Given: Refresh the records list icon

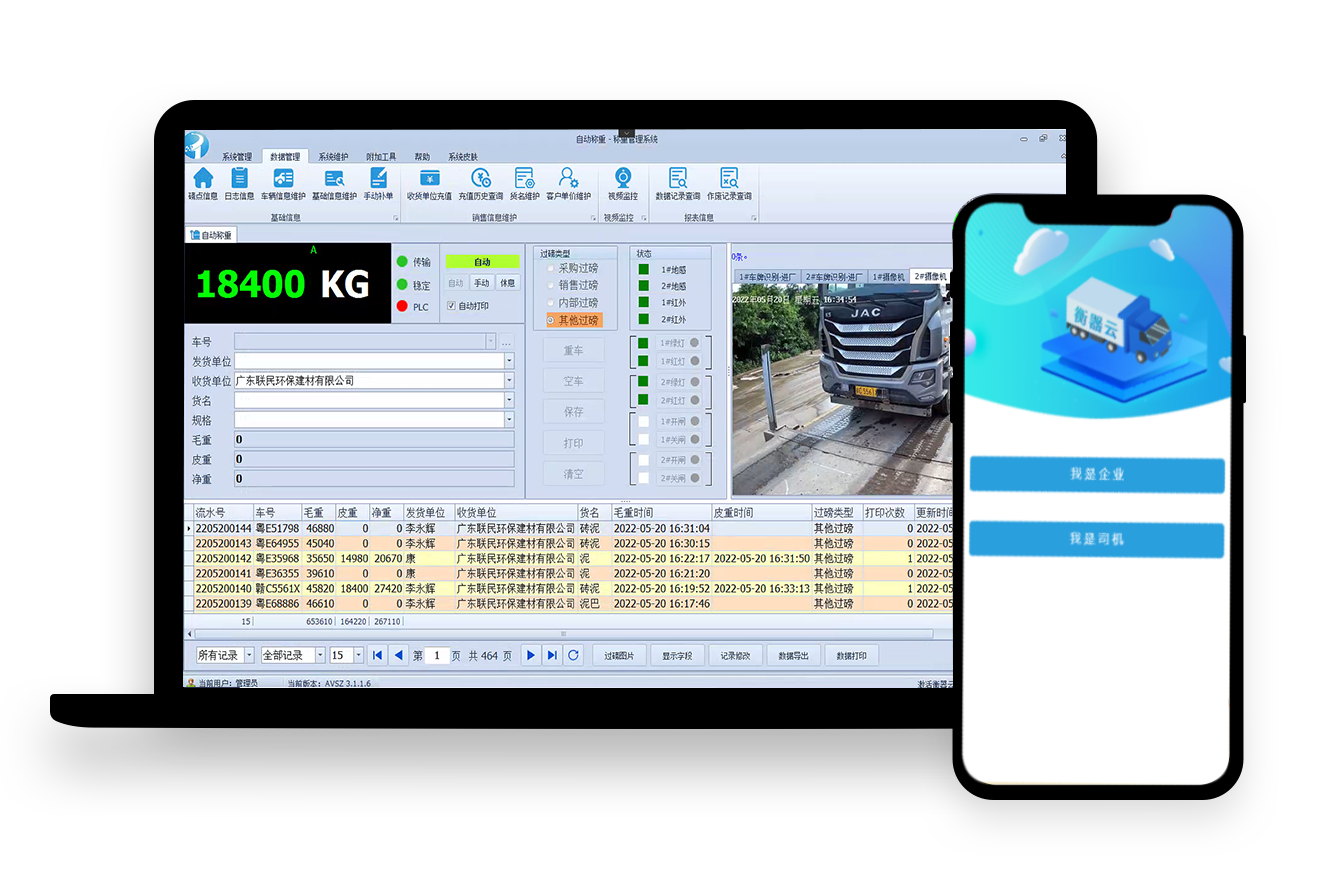Looking at the screenshot, I should (x=573, y=655).
